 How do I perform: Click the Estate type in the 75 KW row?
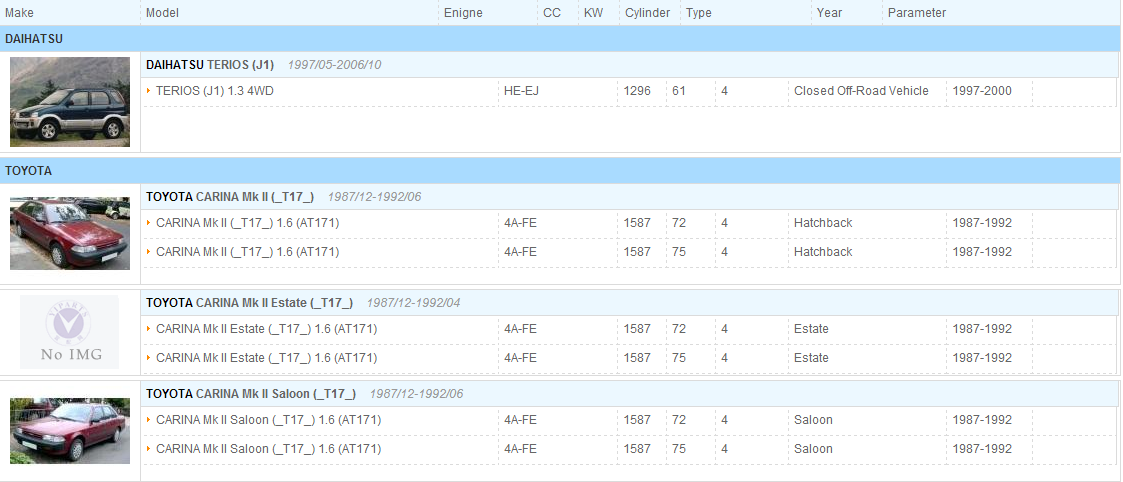click(811, 357)
